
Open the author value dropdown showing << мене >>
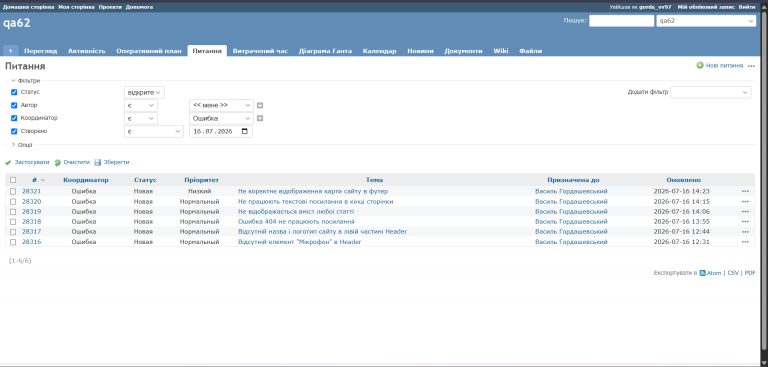[221, 105]
